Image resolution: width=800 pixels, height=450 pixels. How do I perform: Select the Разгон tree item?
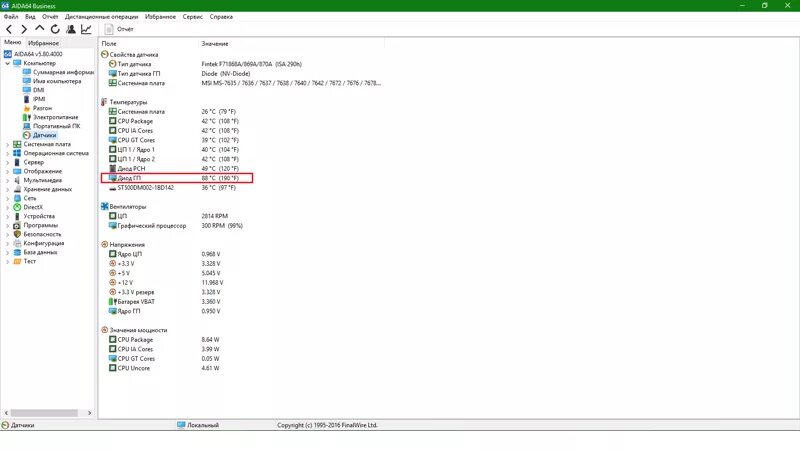pyautogui.click(x=37, y=108)
